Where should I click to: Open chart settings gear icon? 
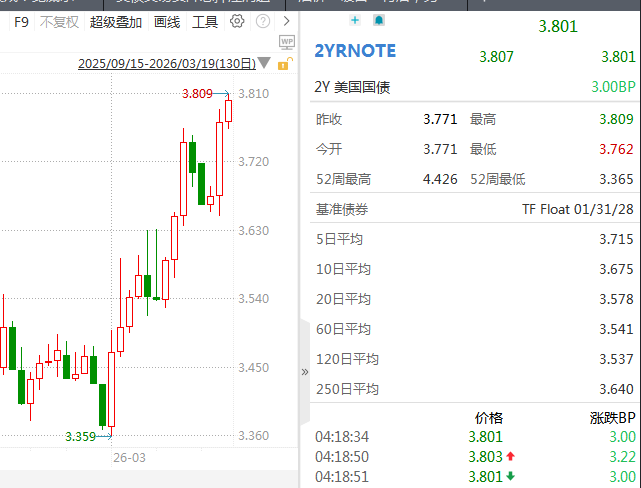tap(237, 21)
